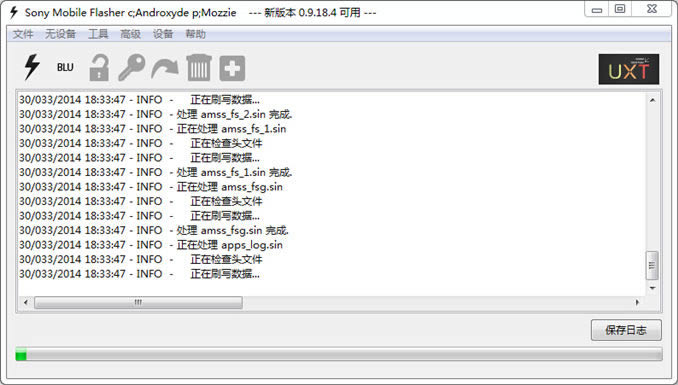This screenshot has height=385, width=678.
Task: Close the Sony Mobile Flasher window
Action: 652,9
